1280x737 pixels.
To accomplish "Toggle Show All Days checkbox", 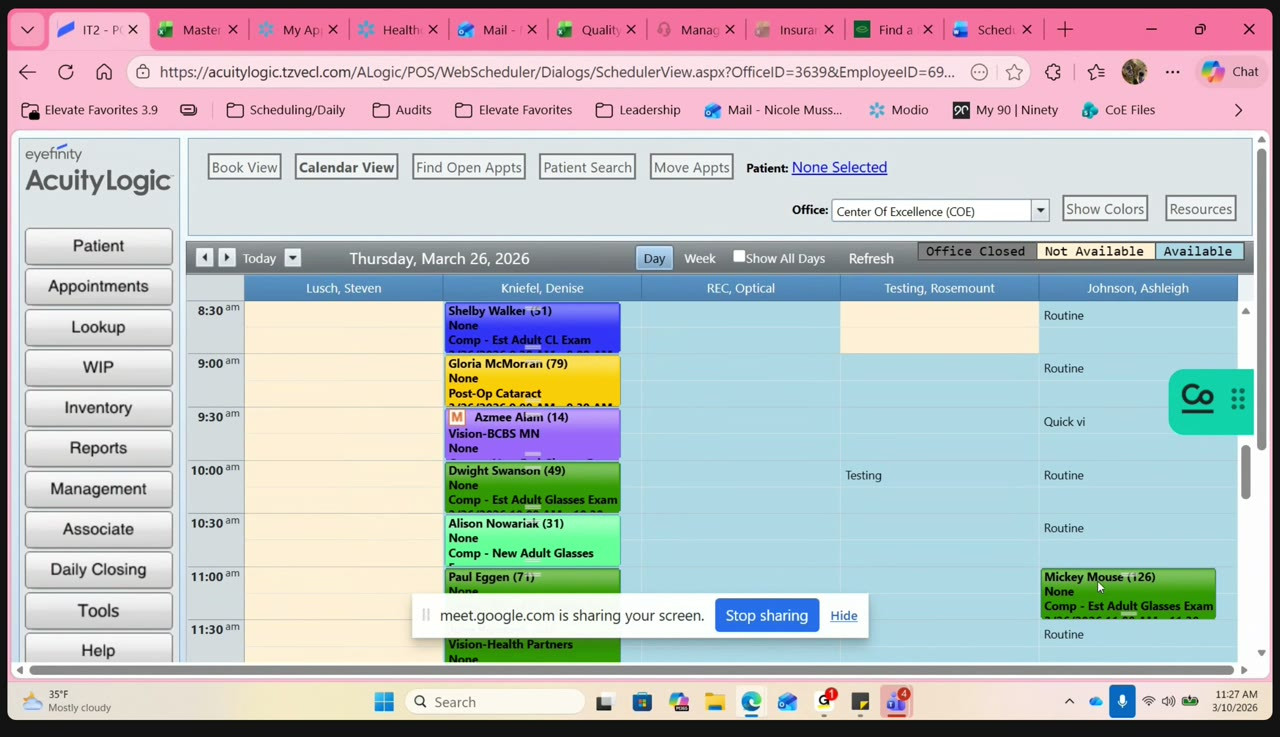I will pos(739,257).
